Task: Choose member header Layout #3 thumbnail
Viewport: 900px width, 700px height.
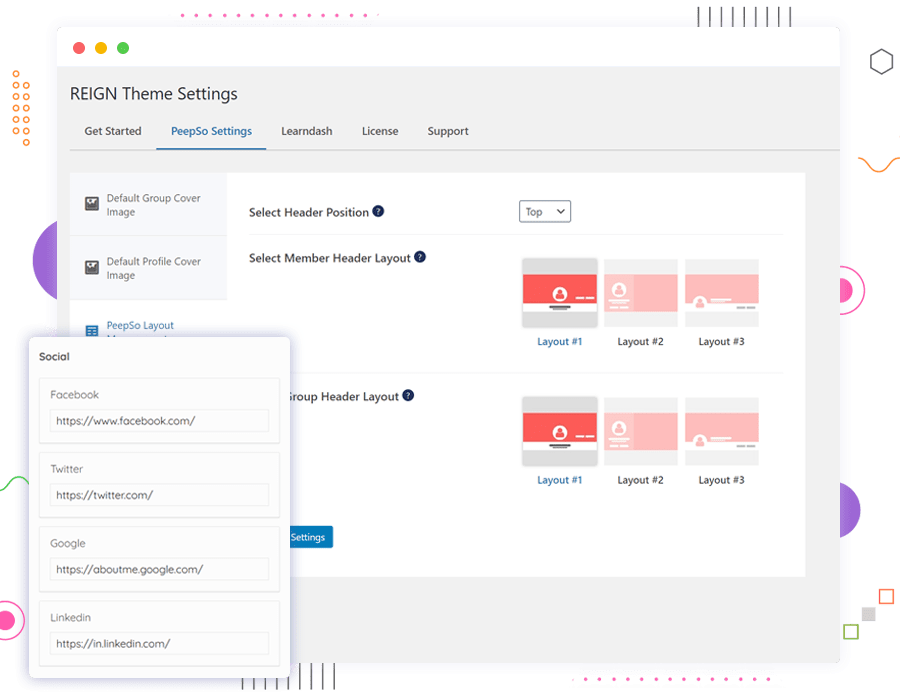Action: pyautogui.click(x=721, y=293)
